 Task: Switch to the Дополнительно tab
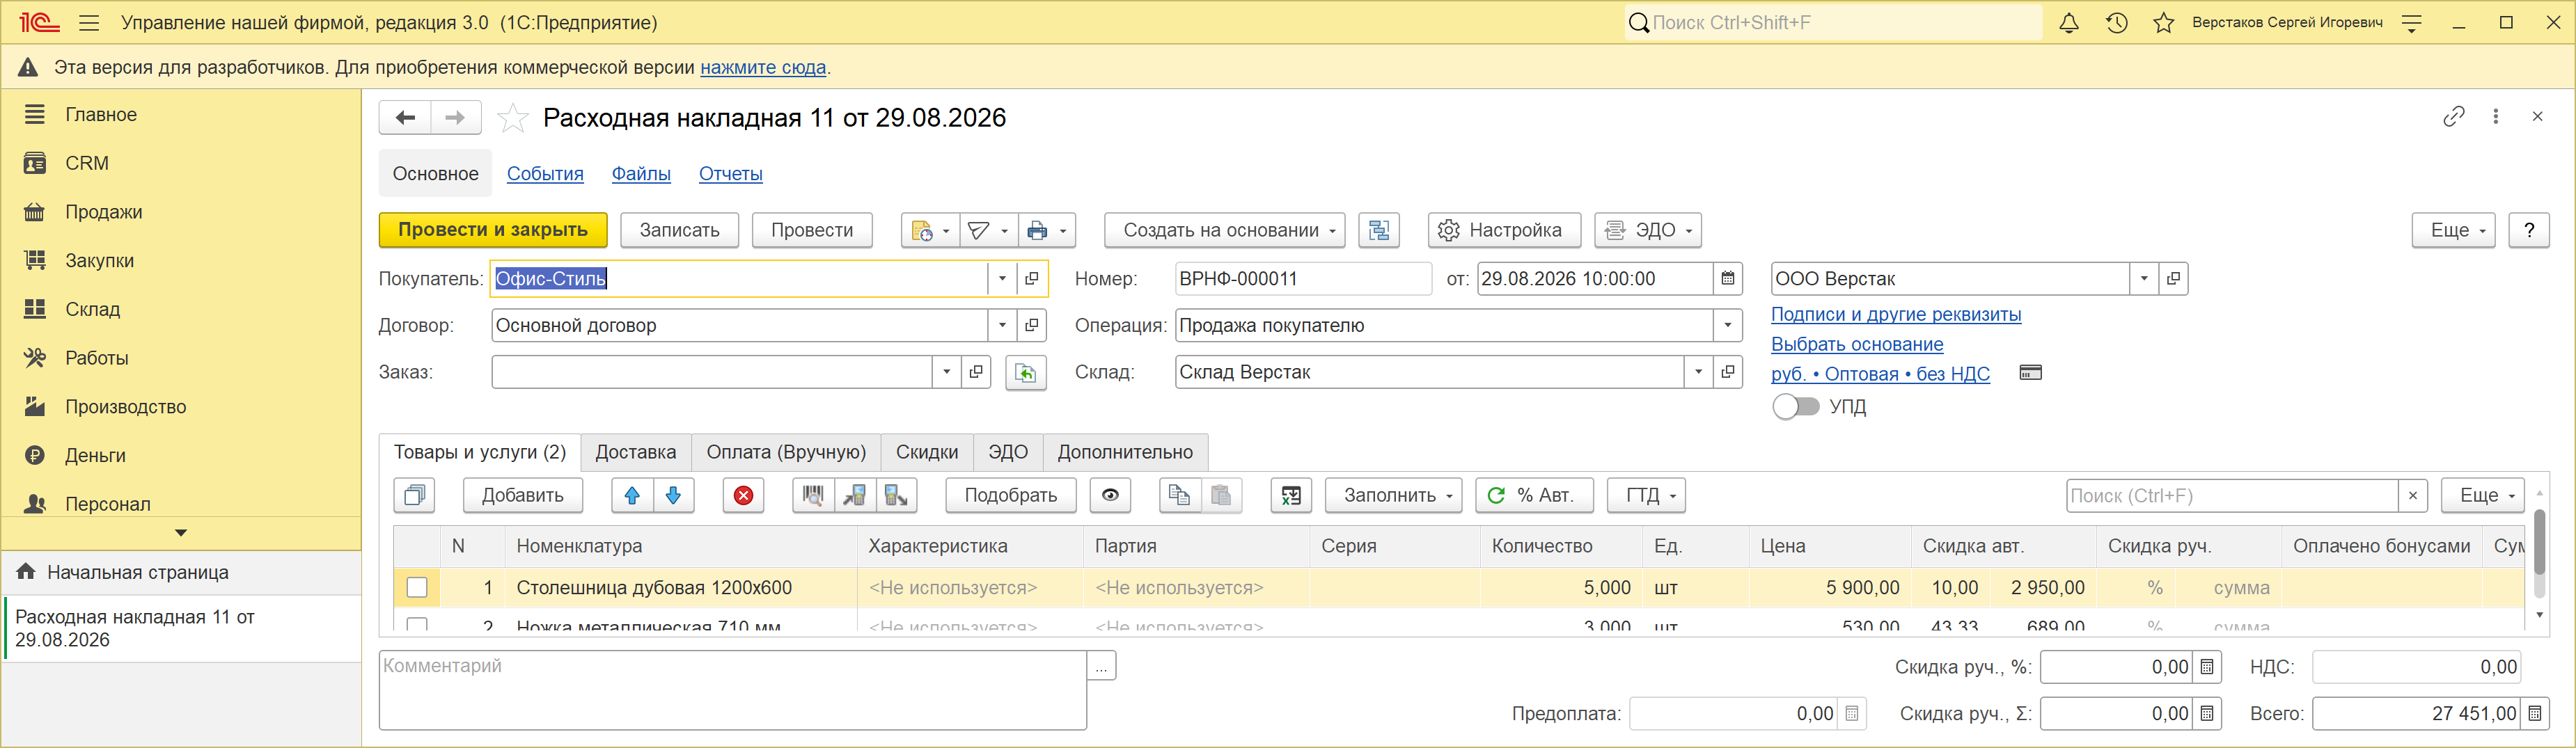(1125, 452)
